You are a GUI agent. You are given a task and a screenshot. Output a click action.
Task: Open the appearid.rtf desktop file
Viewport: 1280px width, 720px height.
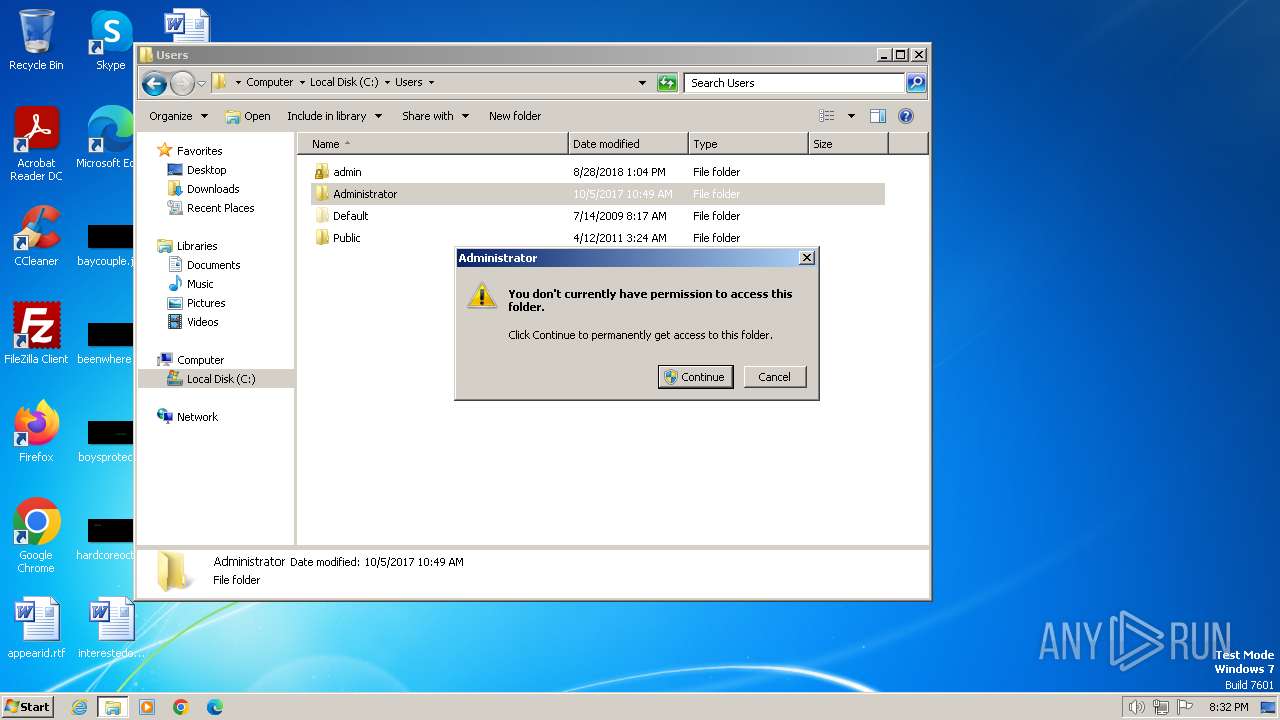click(x=36, y=628)
